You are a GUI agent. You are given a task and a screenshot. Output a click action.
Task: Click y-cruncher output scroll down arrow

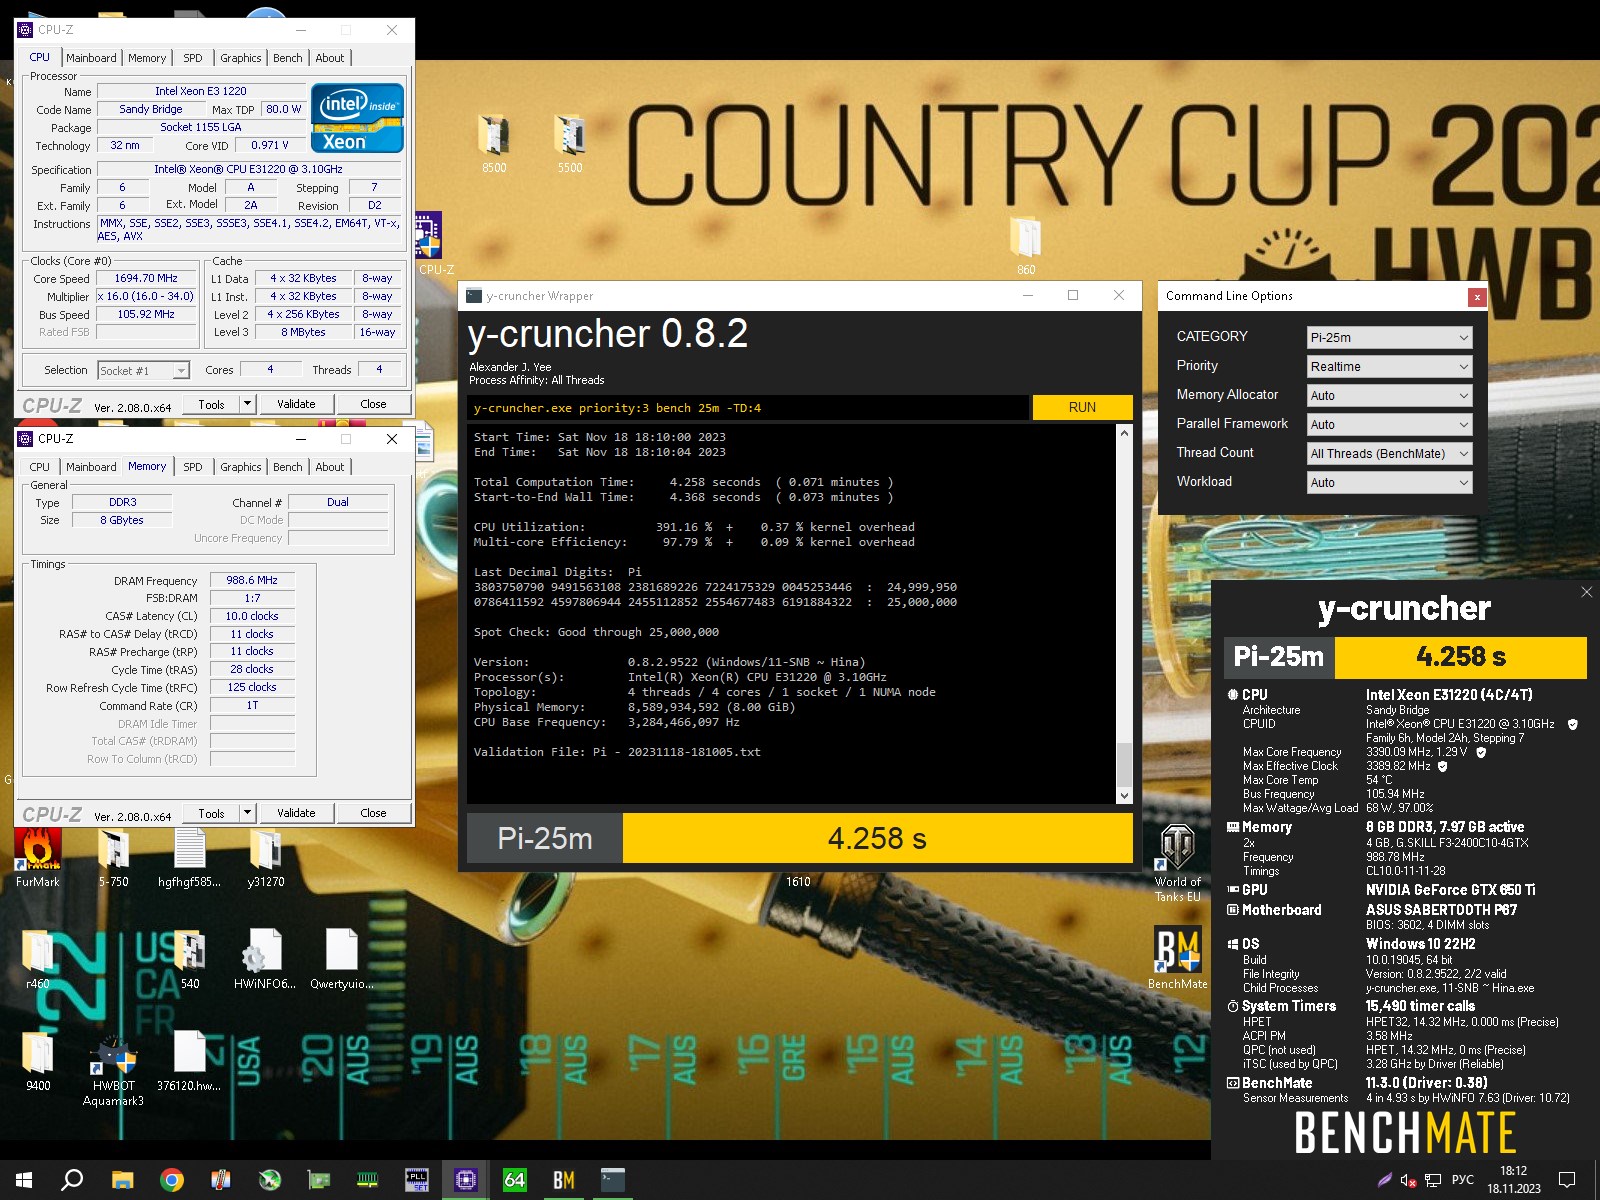pyautogui.click(x=1124, y=796)
